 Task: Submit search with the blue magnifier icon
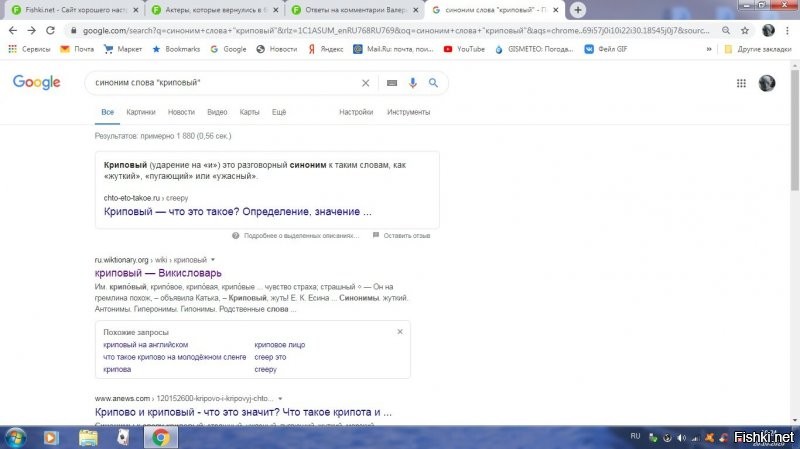(x=433, y=83)
